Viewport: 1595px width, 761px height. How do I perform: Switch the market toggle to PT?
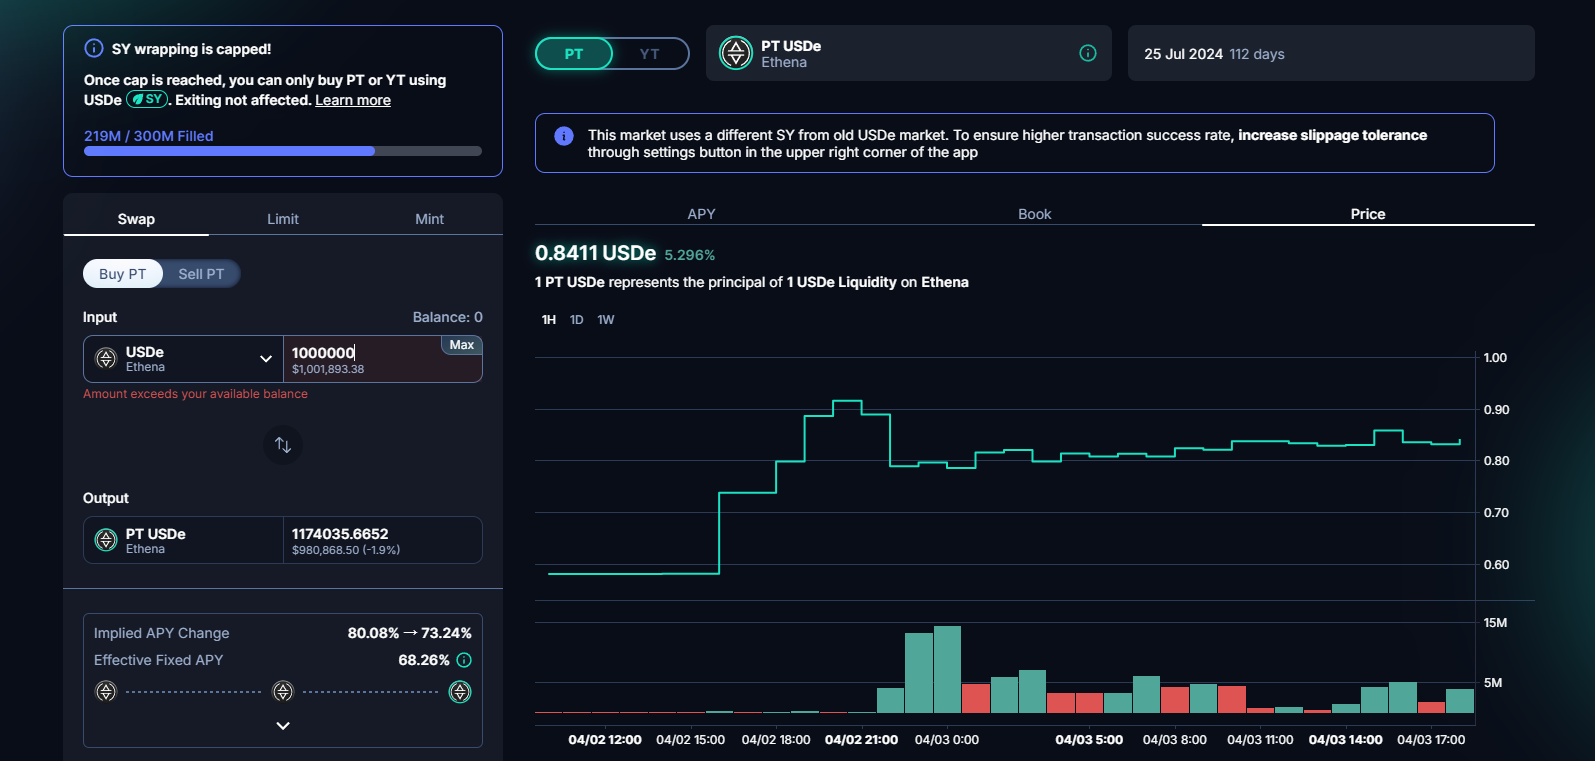574,54
